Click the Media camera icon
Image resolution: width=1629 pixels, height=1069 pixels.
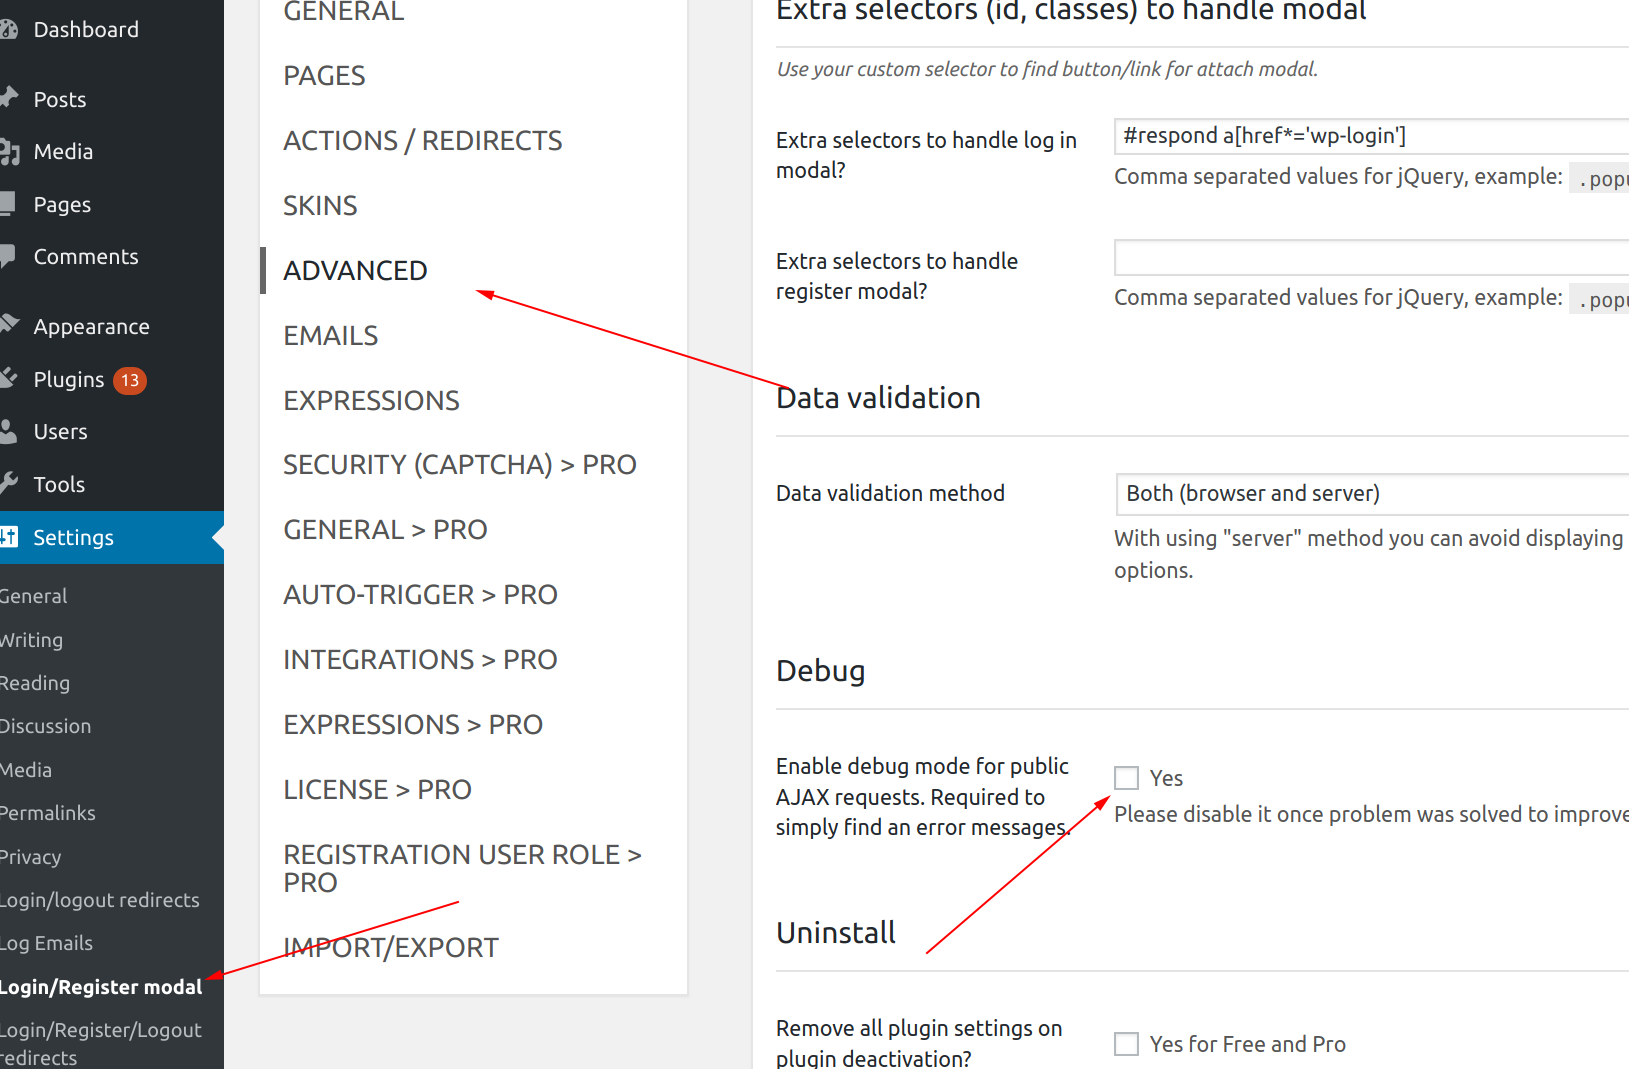(x=10, y=151)
